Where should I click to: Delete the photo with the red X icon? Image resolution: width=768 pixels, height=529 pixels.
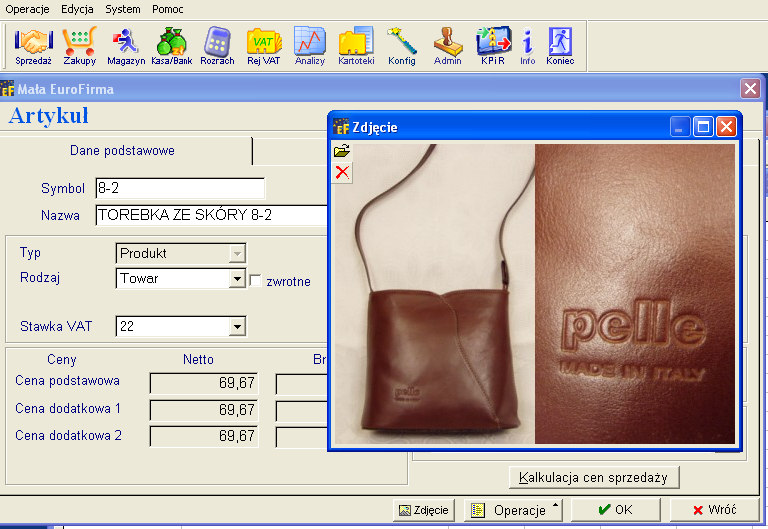(x=342, y=172)
